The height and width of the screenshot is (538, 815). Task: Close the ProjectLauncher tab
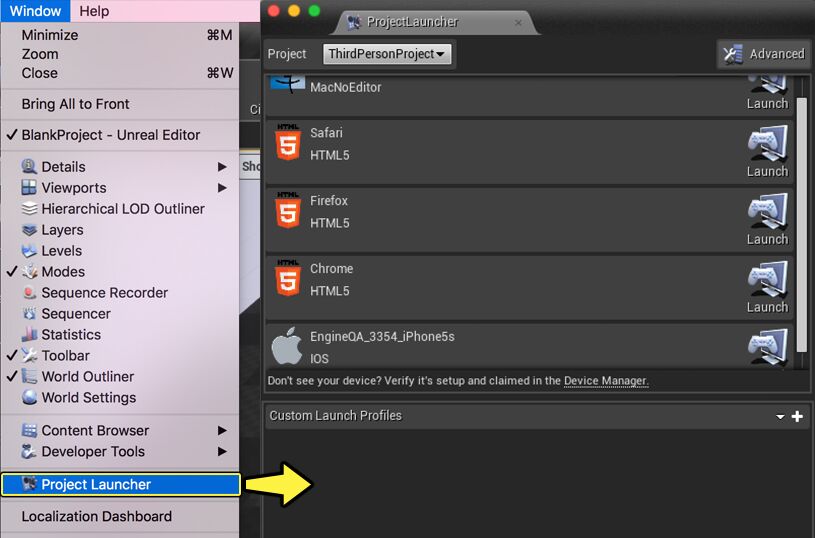coord(518,22)
